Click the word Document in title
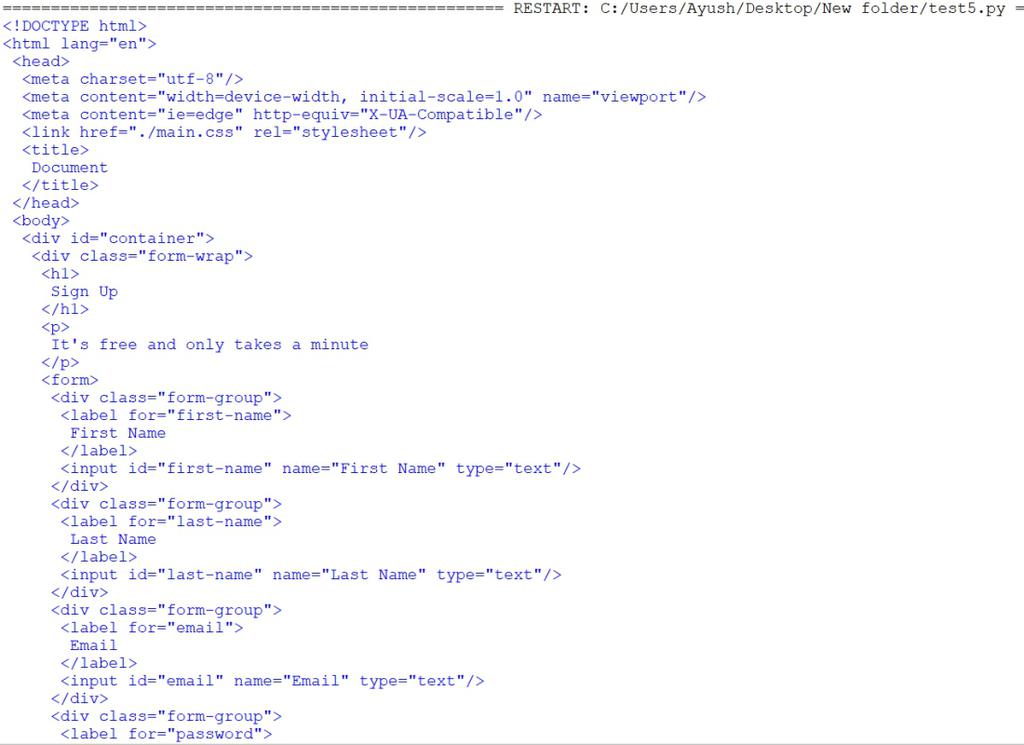Image resolution: width=1024 pixels, height=745 pixels. pyautogui.click(x=70, y=168)
